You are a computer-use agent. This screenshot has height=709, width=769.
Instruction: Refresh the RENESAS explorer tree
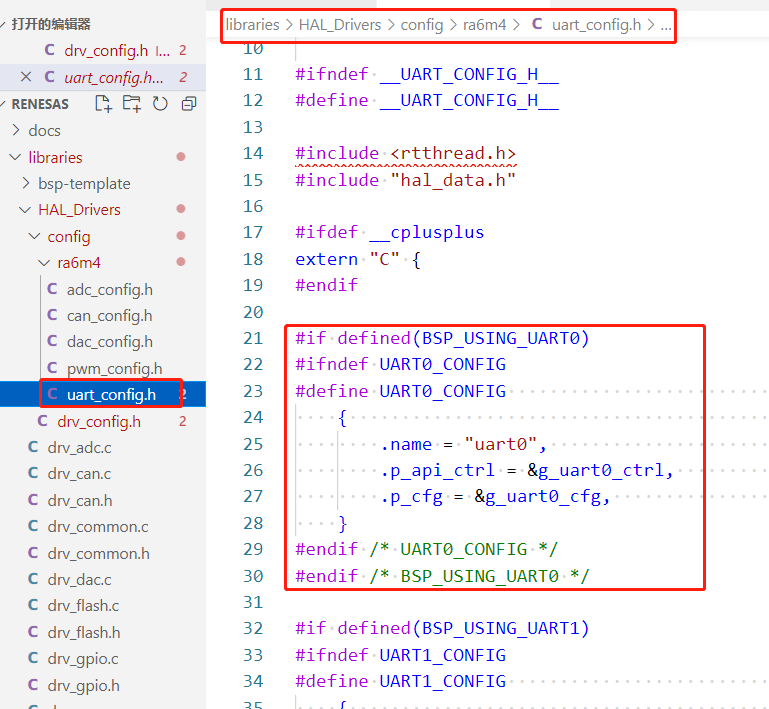coord(160,104)
